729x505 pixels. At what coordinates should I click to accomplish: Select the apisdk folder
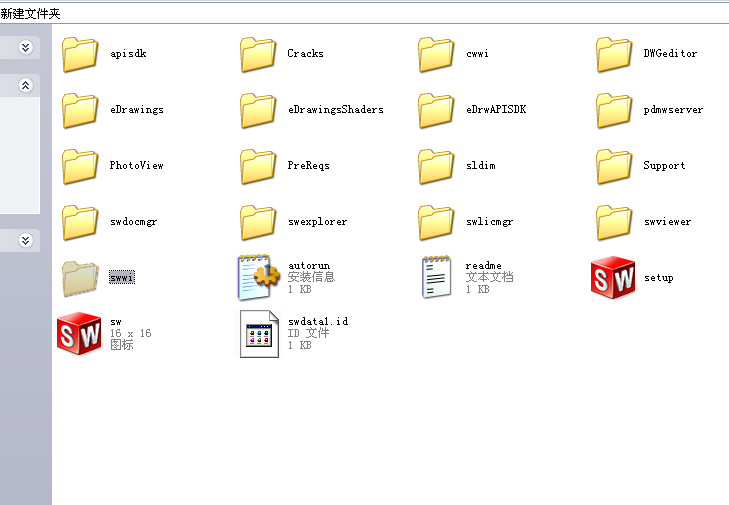(x=80, y=54)
